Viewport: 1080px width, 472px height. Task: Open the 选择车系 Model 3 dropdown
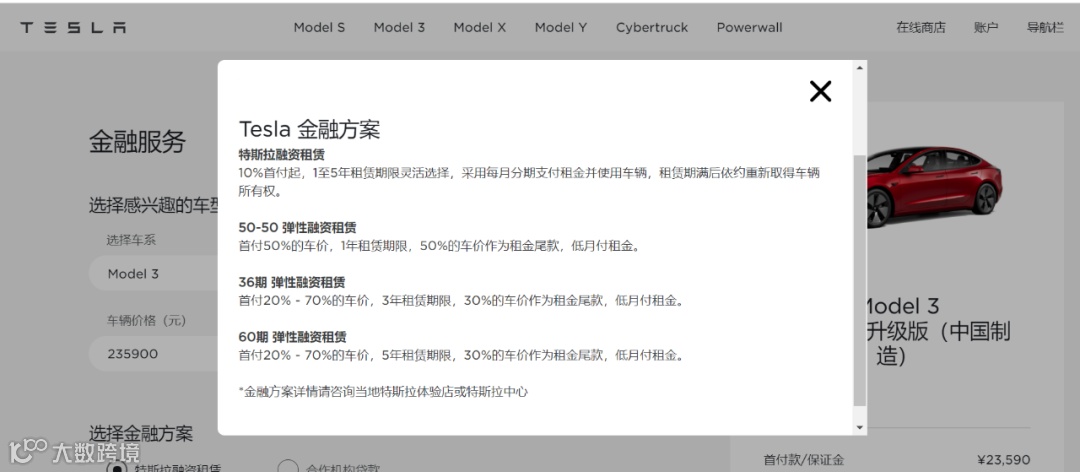pyautogui.click(x=154, y=274)
